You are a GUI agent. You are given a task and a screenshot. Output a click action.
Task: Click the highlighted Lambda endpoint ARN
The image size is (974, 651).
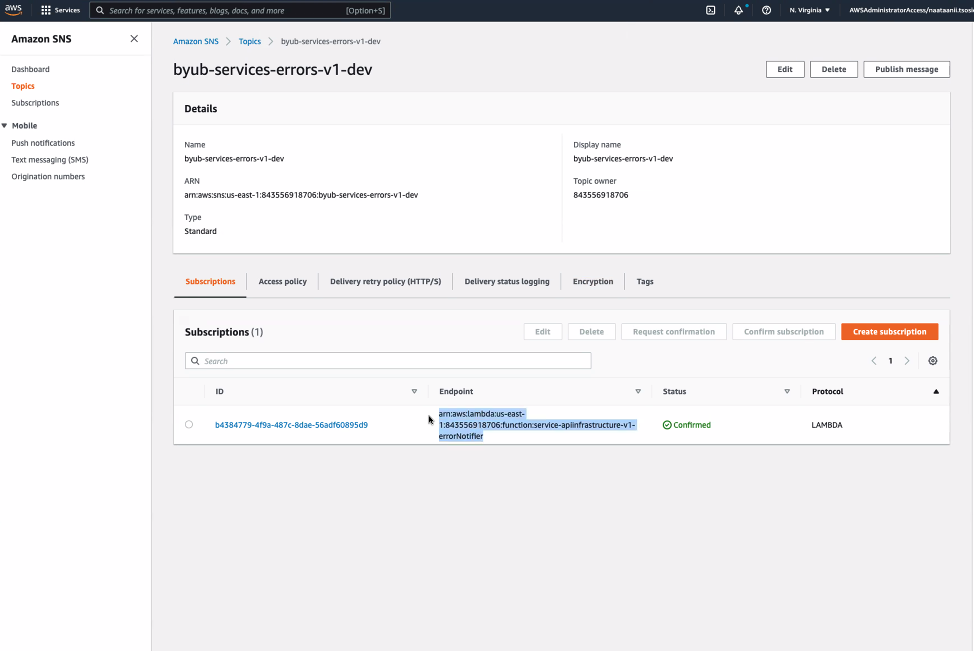coord(537,425)
